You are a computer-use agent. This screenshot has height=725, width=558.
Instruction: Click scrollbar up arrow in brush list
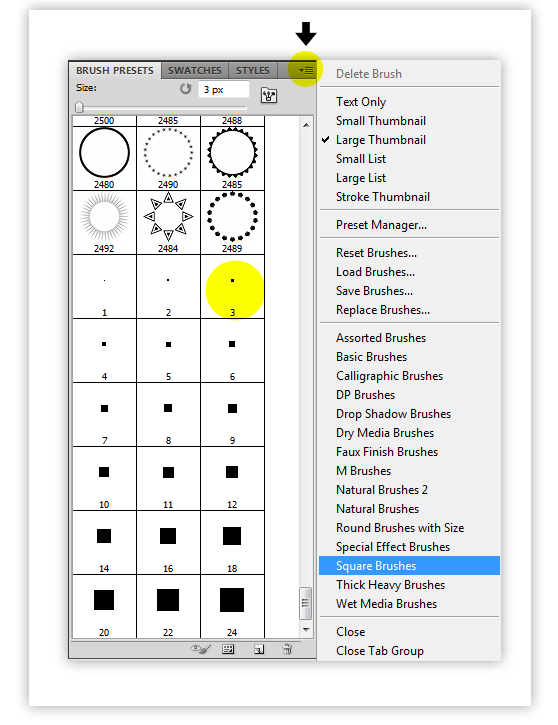[306, 125]
